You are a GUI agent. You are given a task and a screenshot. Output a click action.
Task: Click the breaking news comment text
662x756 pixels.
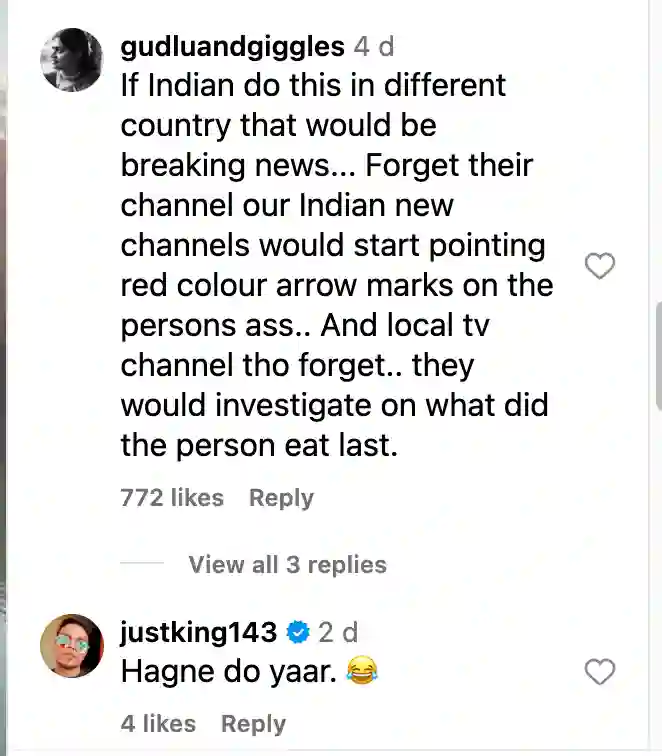click(337, 265)
